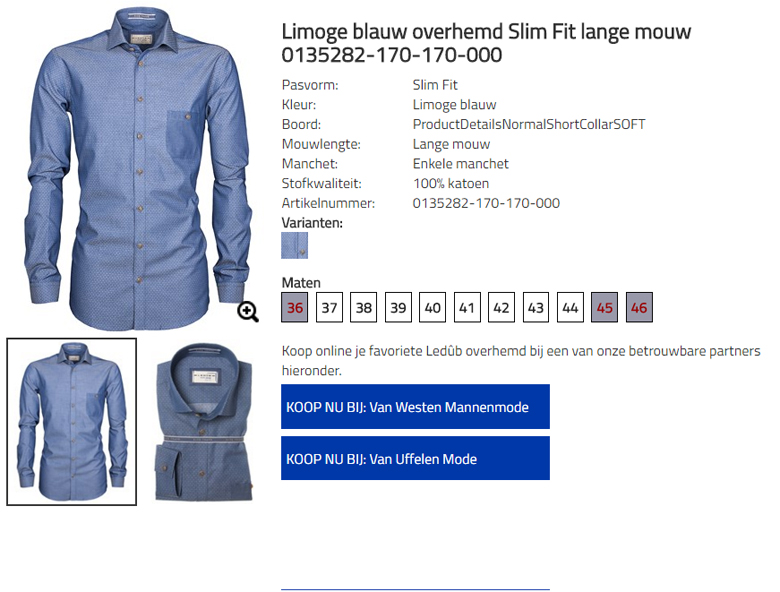Pick size 40
This screenshot has width=780, height=592.
tap(432, 307)
